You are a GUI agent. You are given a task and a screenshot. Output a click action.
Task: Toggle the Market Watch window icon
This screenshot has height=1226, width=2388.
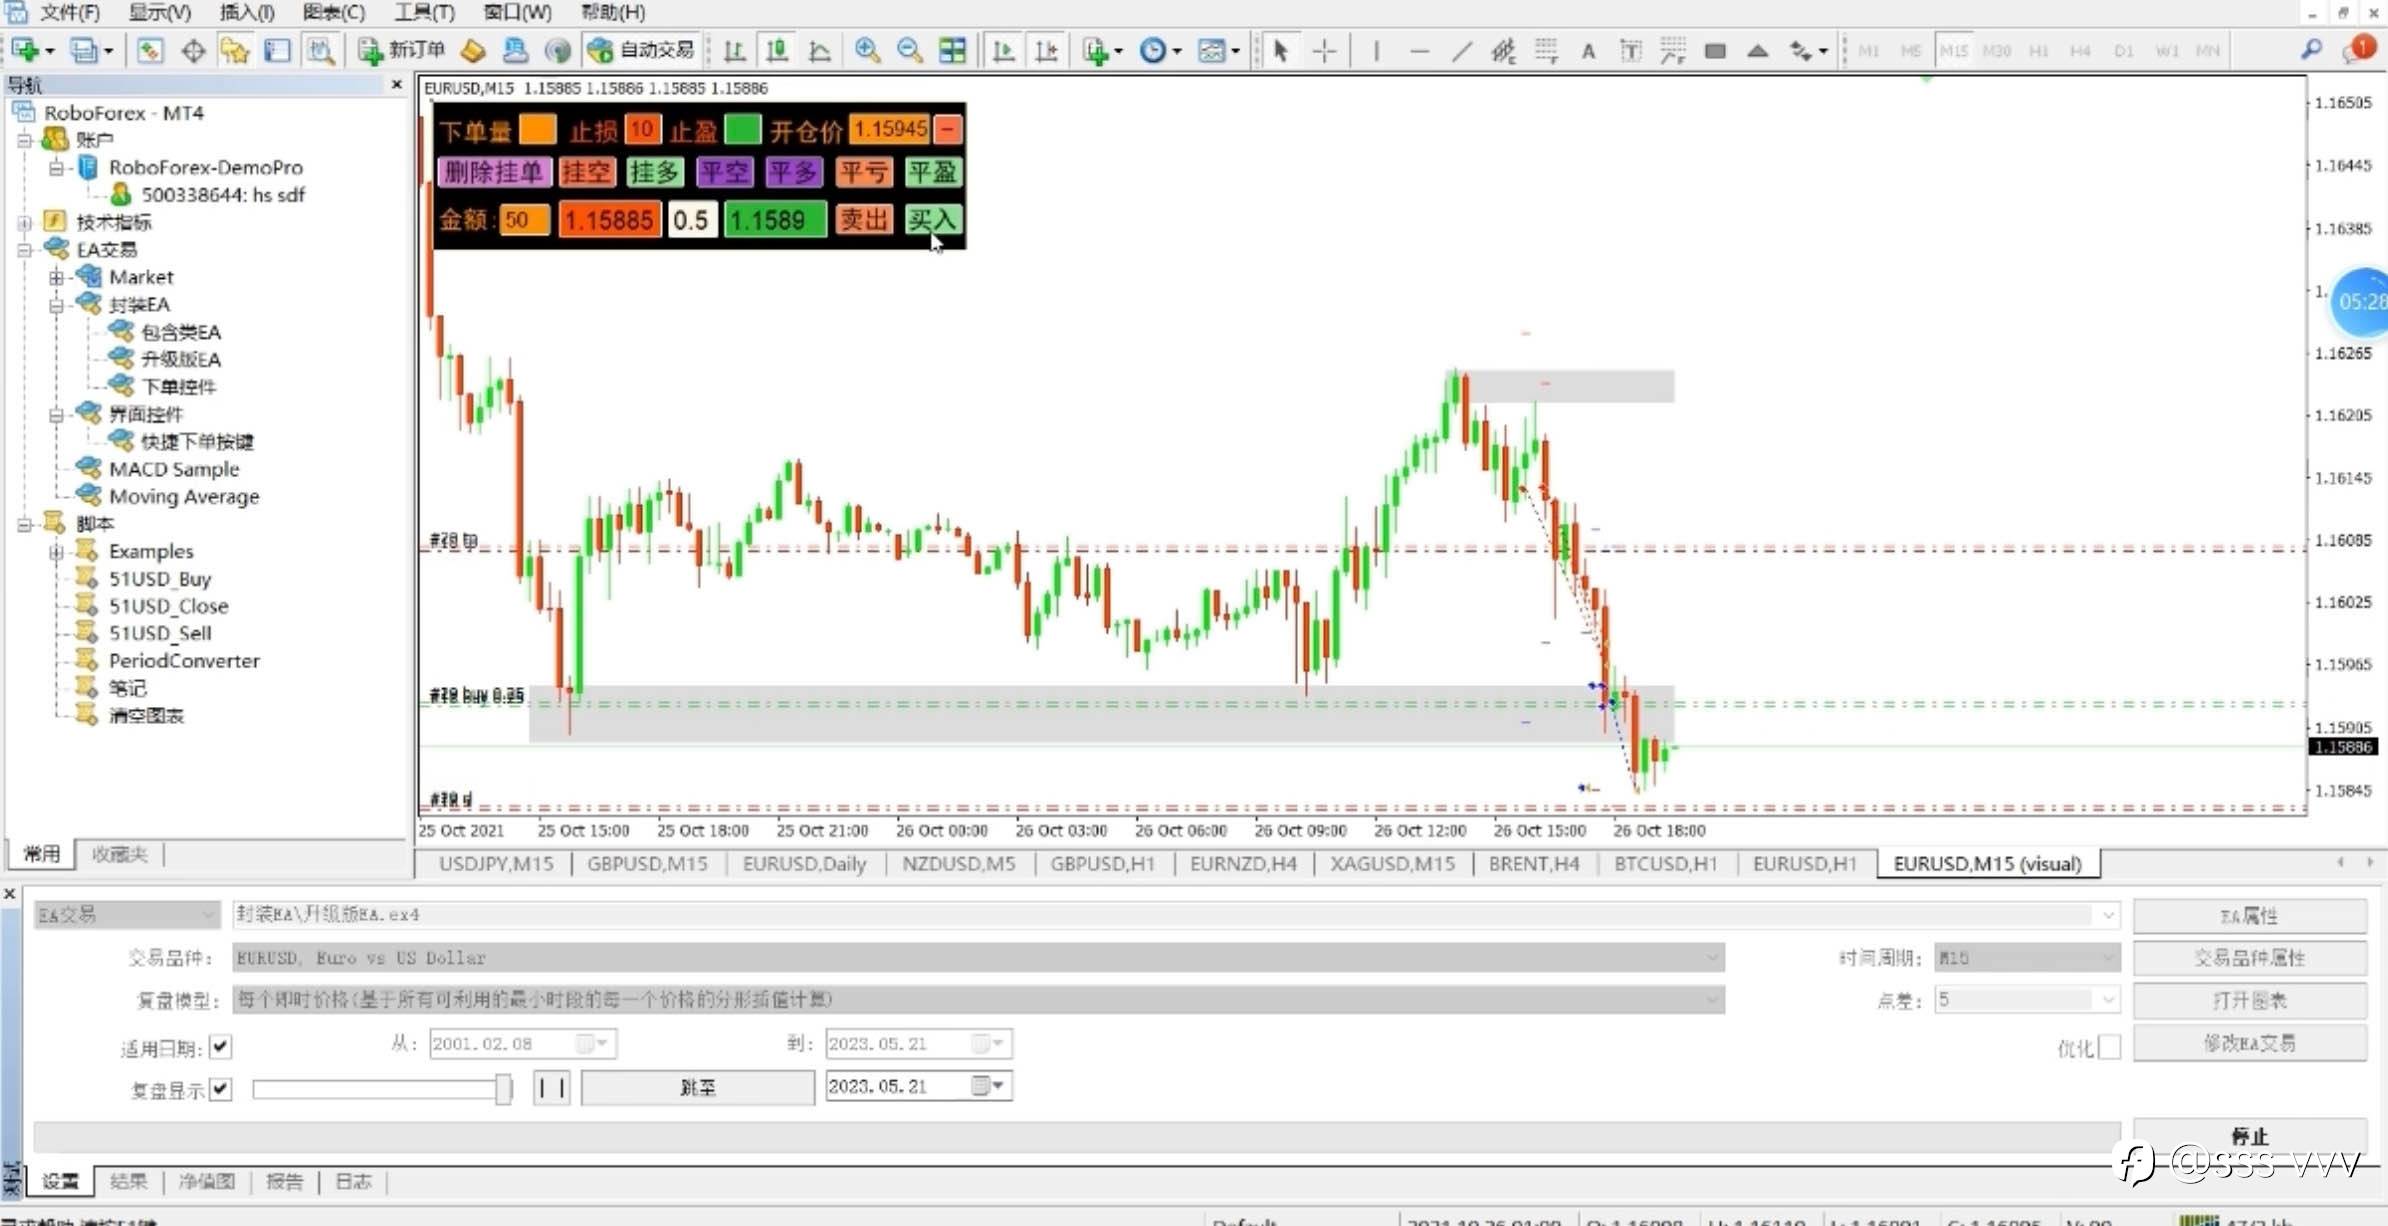pyautogui.click(x=150, y=50)
